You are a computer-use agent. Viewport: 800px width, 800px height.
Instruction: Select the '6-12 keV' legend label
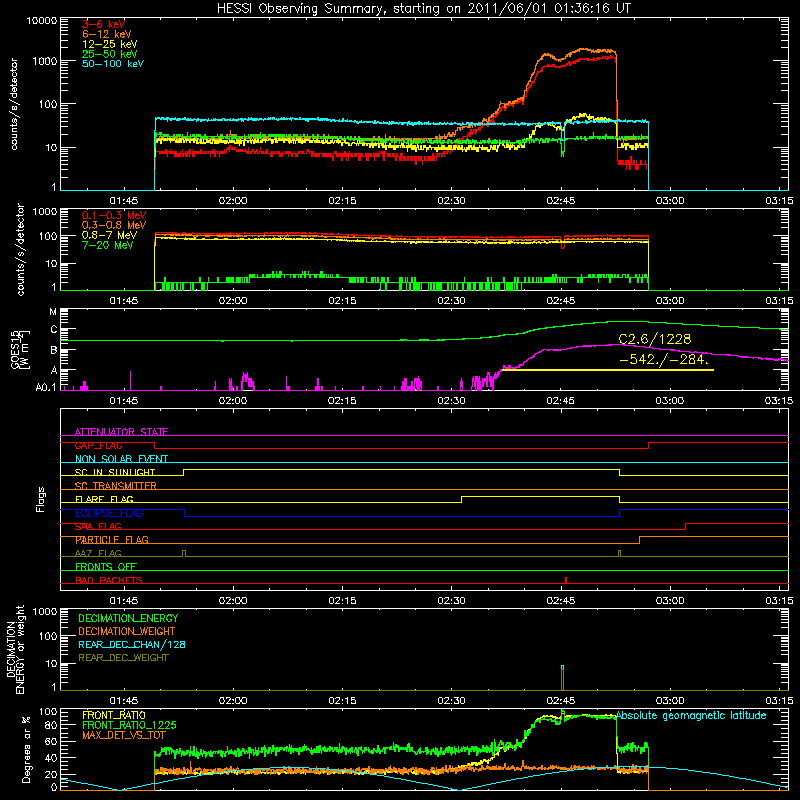click(x=106, y=34)
